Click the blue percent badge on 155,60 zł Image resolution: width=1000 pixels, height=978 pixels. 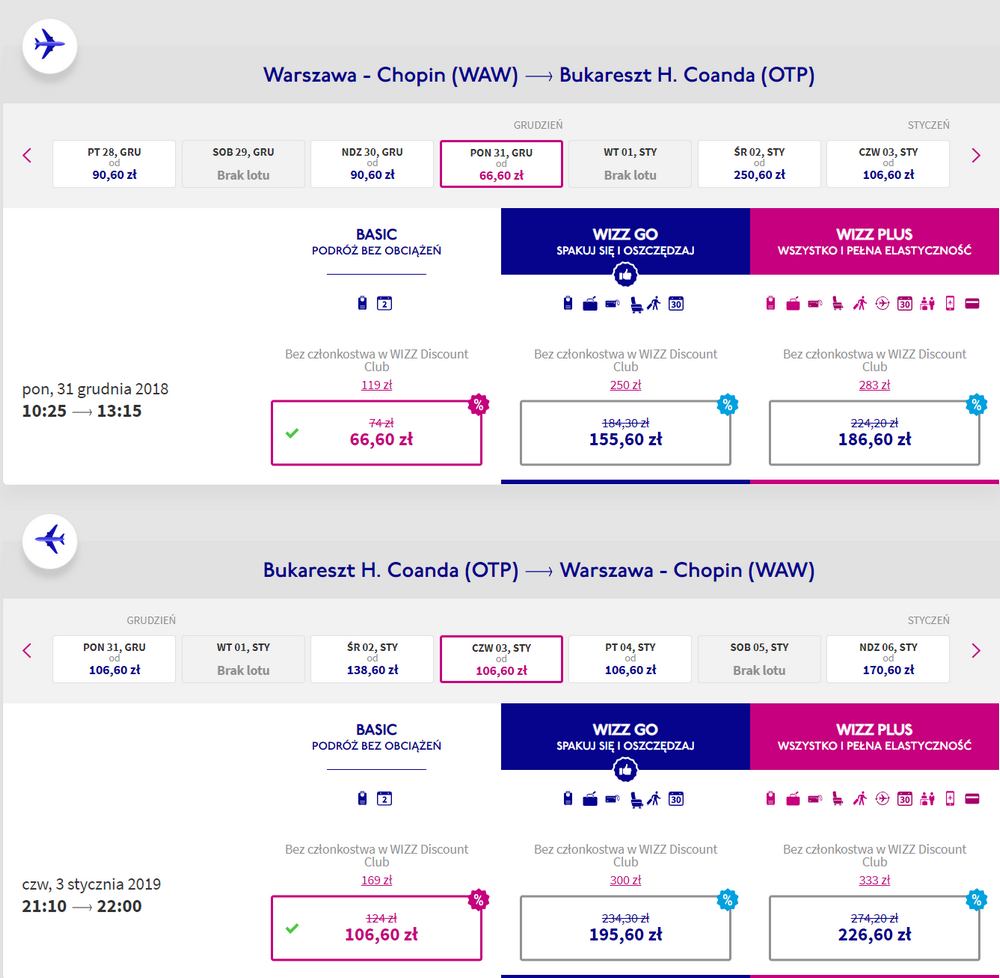[727, 404]
